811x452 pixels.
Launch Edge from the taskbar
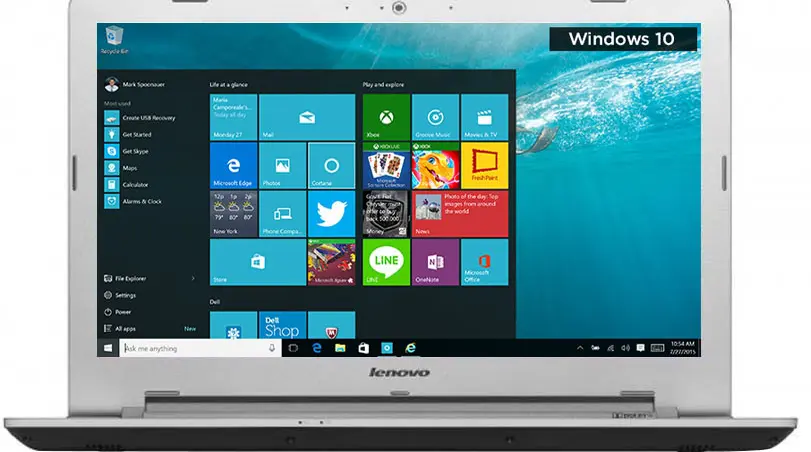coord(317,348)
